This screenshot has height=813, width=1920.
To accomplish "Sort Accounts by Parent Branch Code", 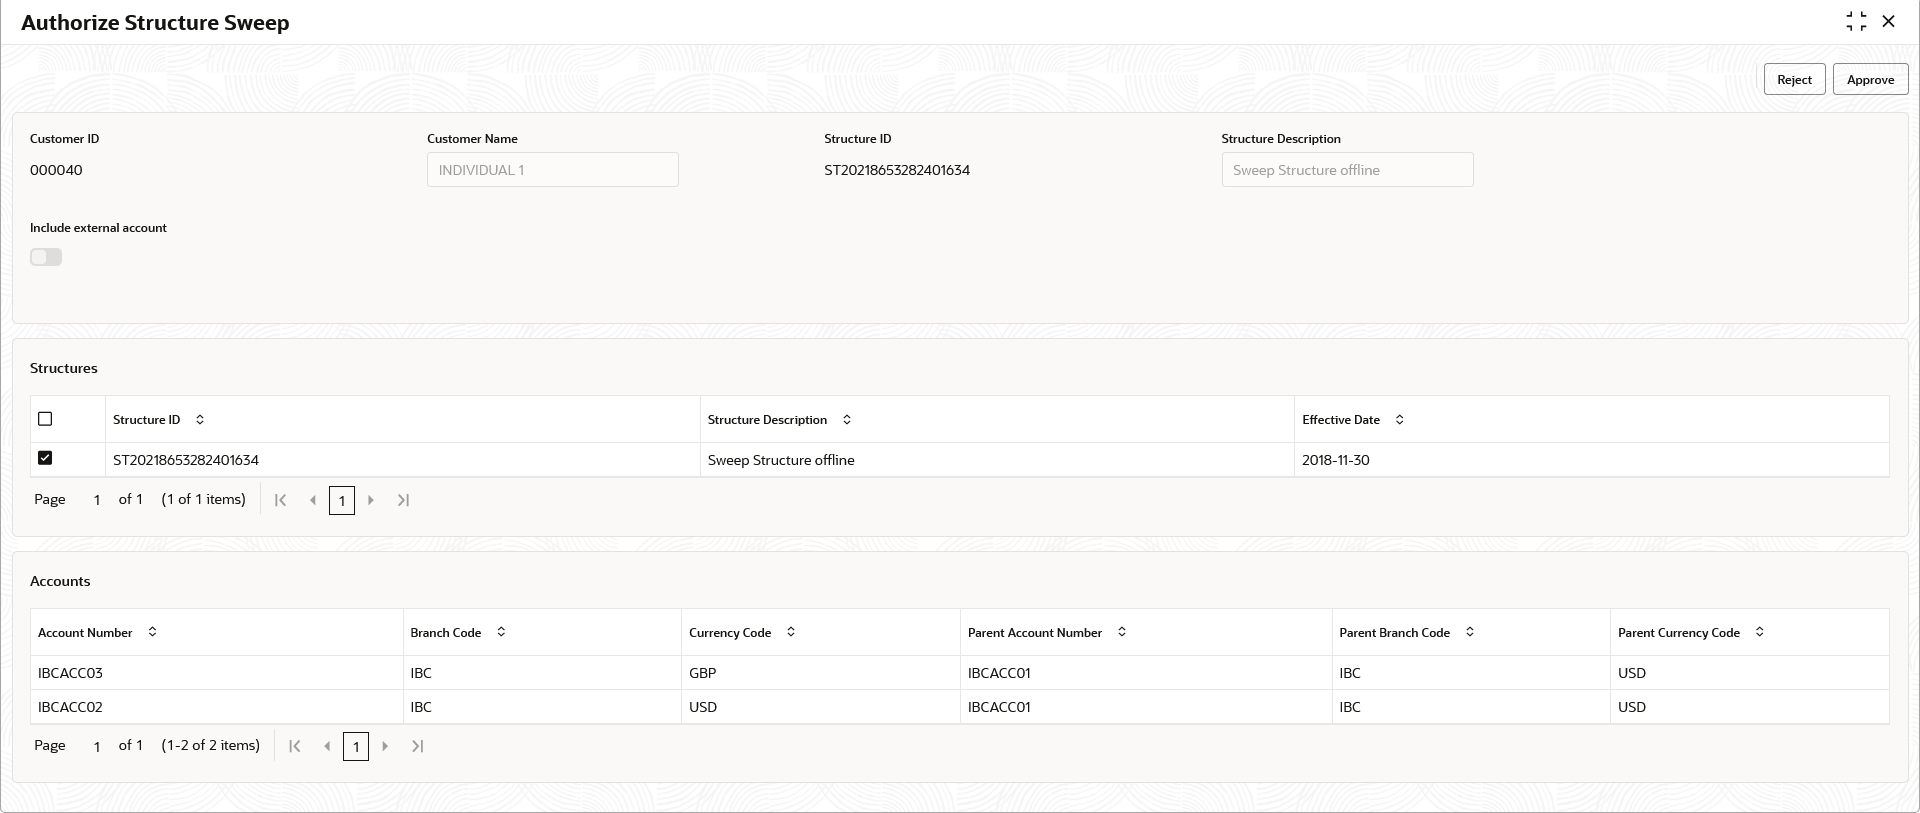I will (x=1470, y=632).
